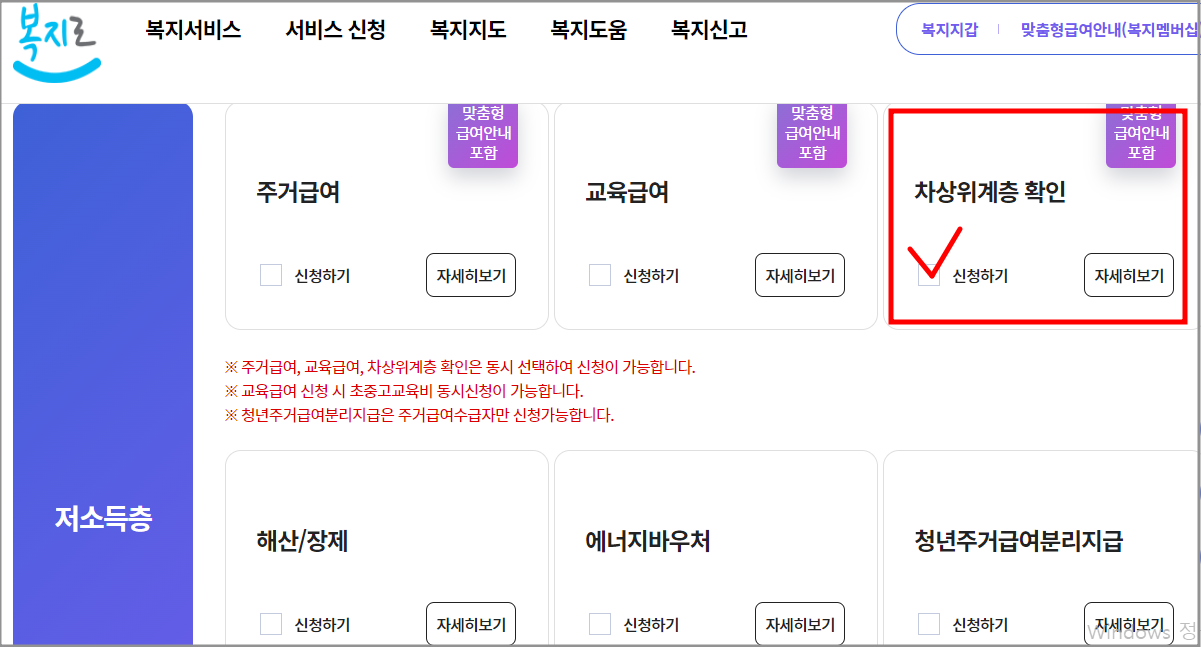Check 신청하기 for 청년주거급여분리지급
The image size is (1201, 647).
pos(929,623)
